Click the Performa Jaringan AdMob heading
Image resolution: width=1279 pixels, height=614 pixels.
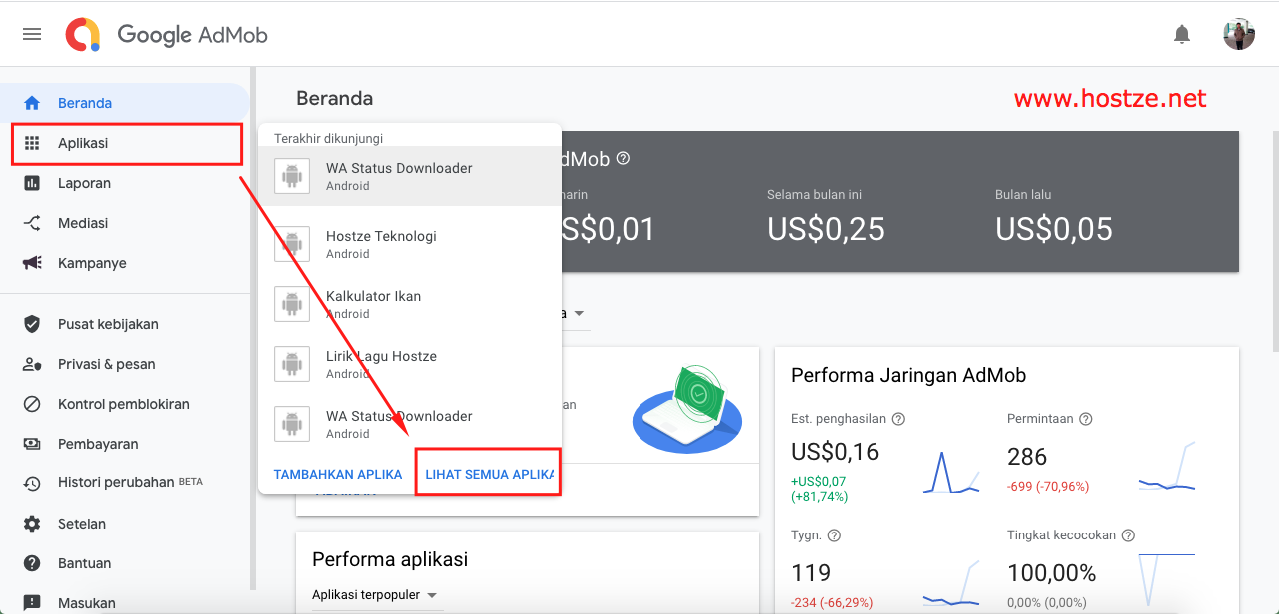click(908, 376)
